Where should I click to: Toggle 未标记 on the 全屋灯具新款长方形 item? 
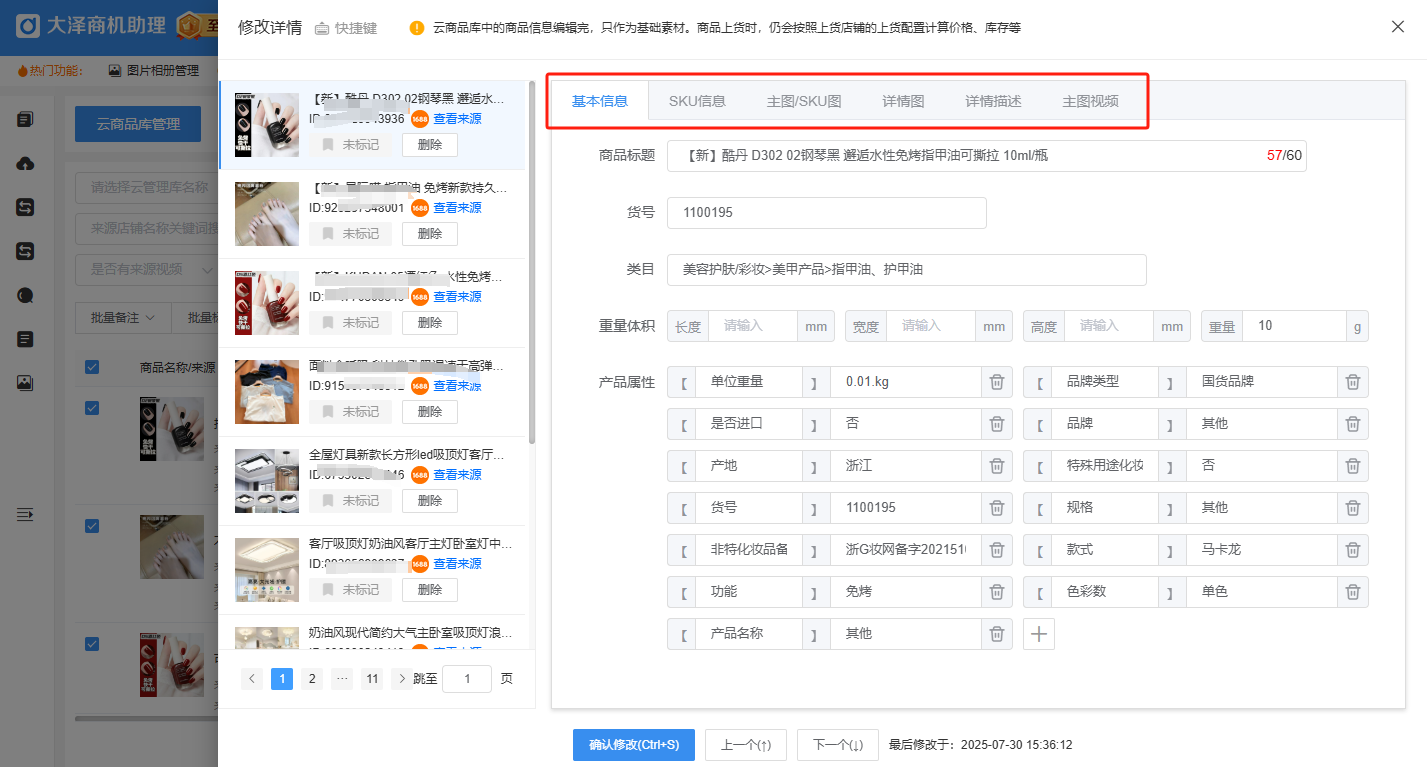coord(351,501)
